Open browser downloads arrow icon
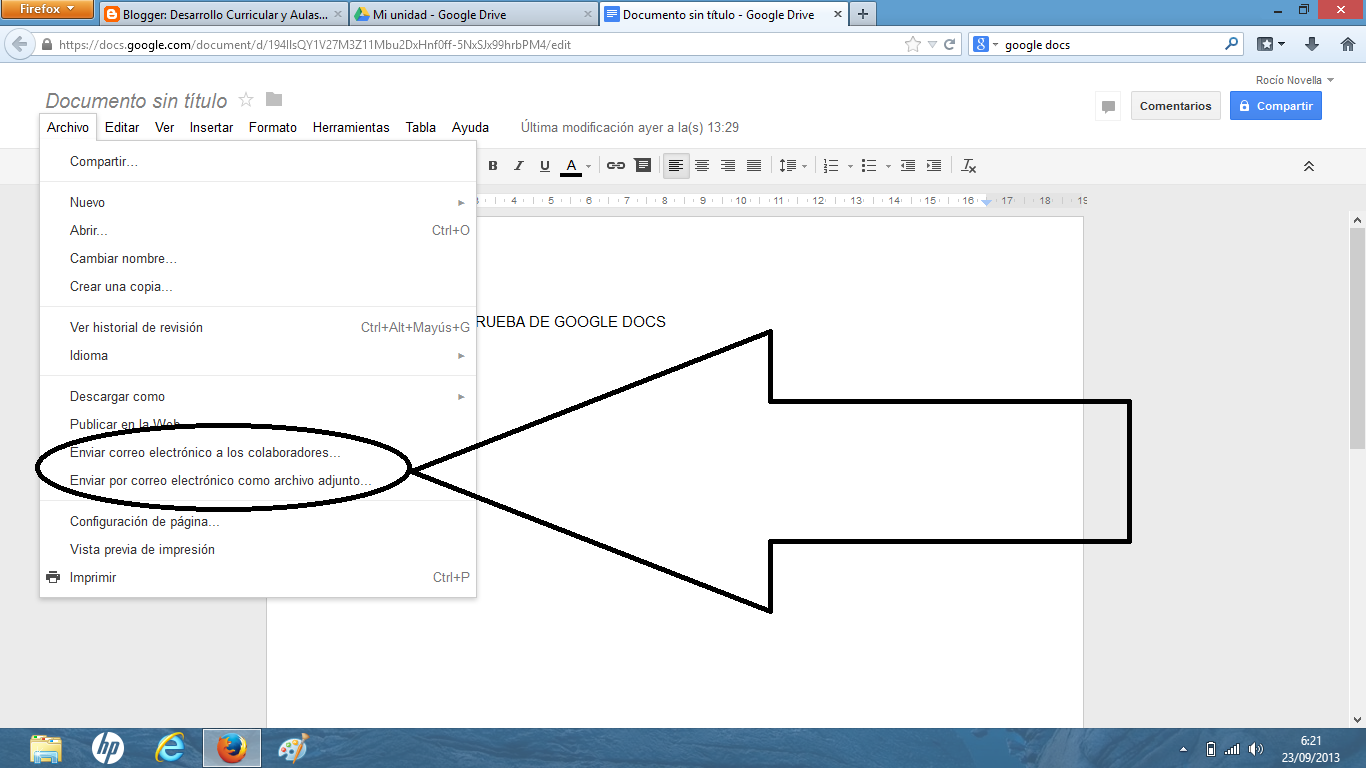The image size is (1366, 768). click(x=1313, y=44)
